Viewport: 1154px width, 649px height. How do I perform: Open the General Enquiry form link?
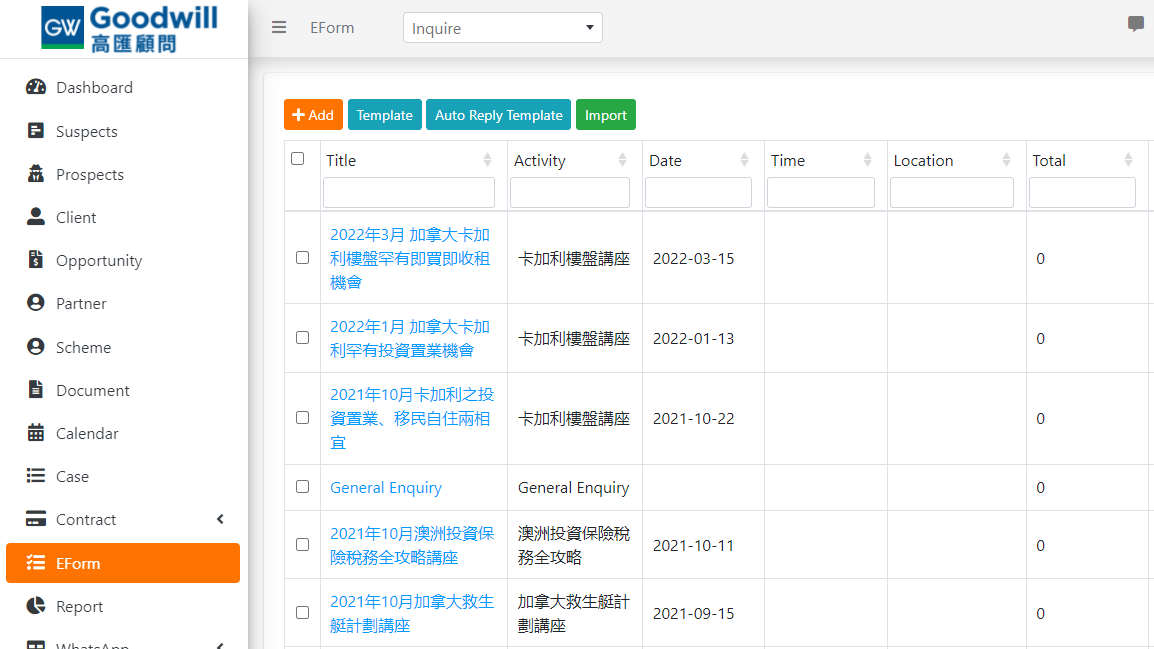click(x=386, y=487)
